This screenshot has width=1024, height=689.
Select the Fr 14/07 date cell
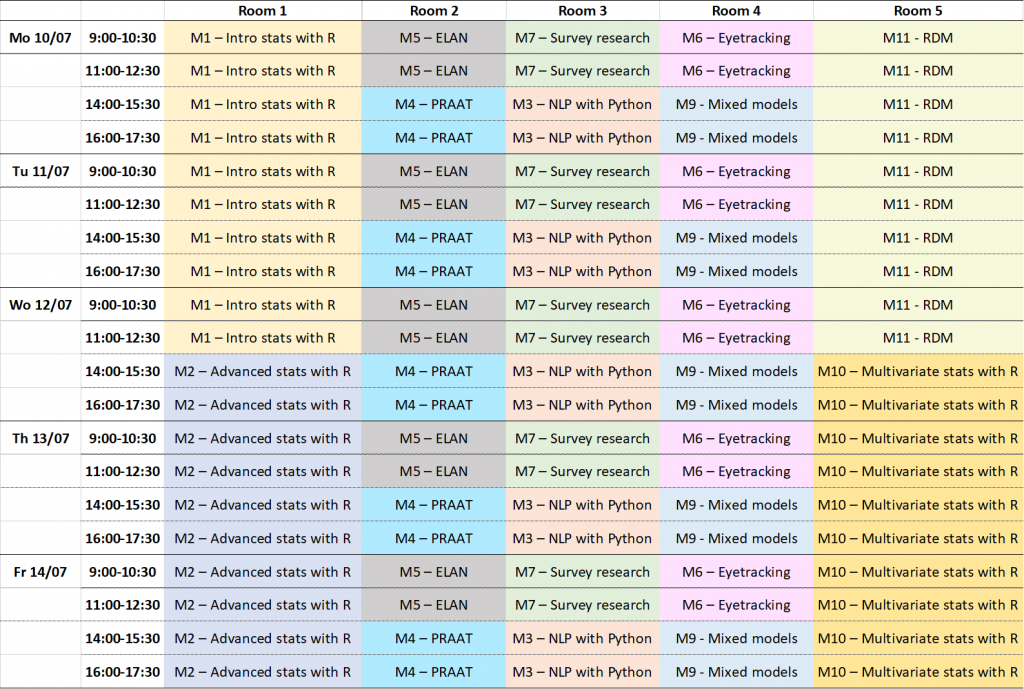coord(40,572)
